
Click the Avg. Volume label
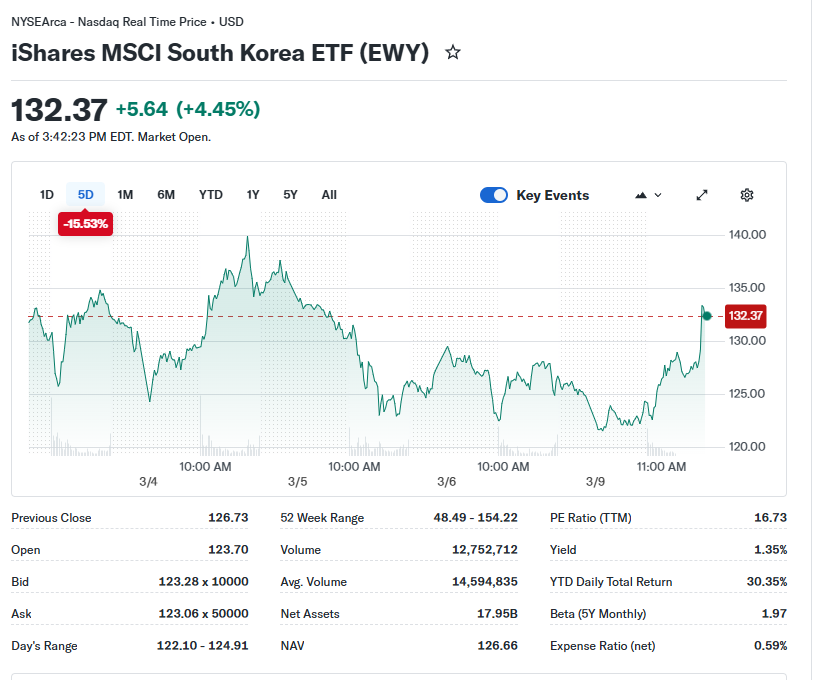pyautogui.click(x=313, y=582)
